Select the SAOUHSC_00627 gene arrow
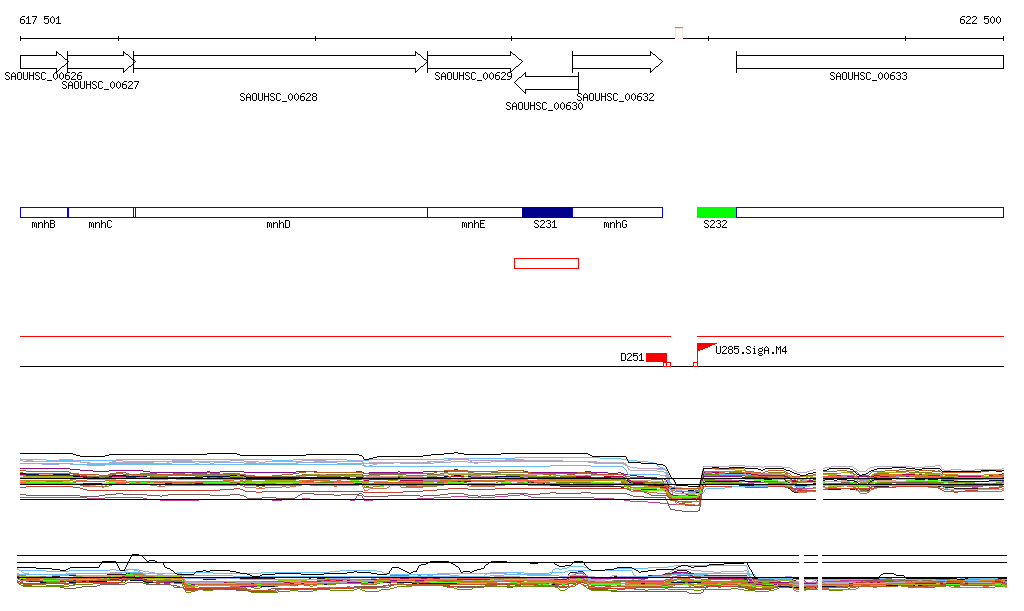 point(100,62)
